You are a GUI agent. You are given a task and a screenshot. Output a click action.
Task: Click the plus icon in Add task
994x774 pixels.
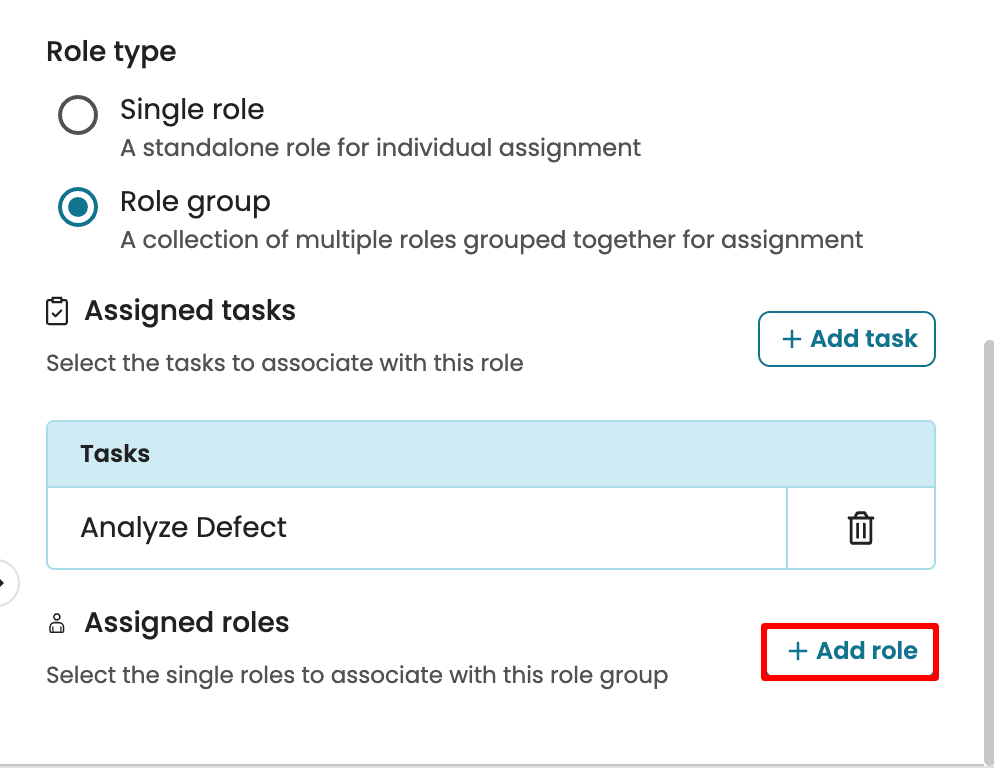coord(792,339)
